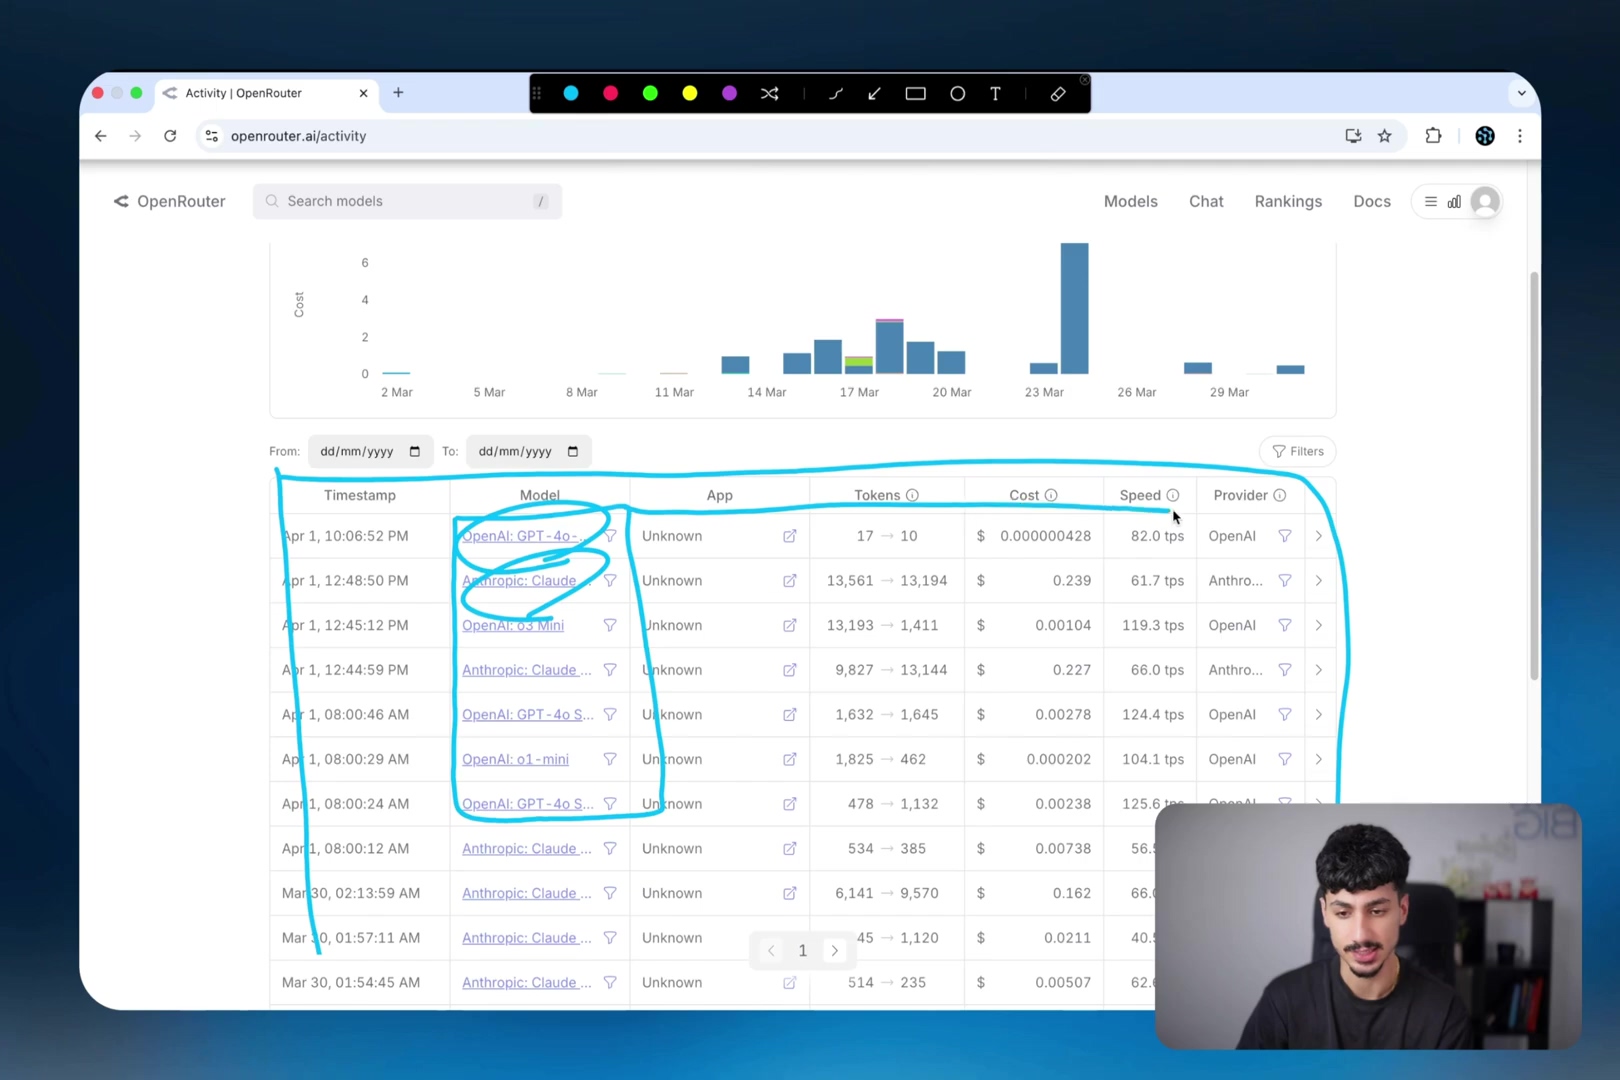Reload the OpenRouter activity page
Screen dimensions: 1620x1080
[170, 136]
